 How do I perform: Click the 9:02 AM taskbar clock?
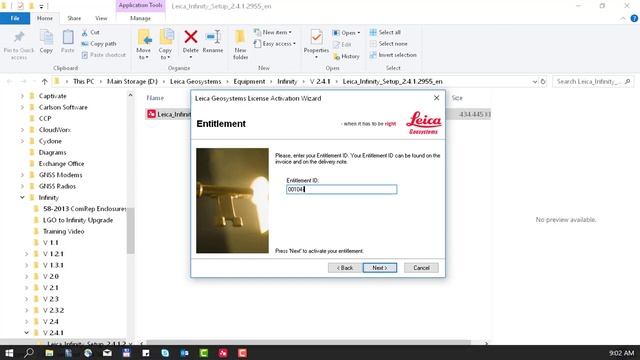click(x=622, y=353)
